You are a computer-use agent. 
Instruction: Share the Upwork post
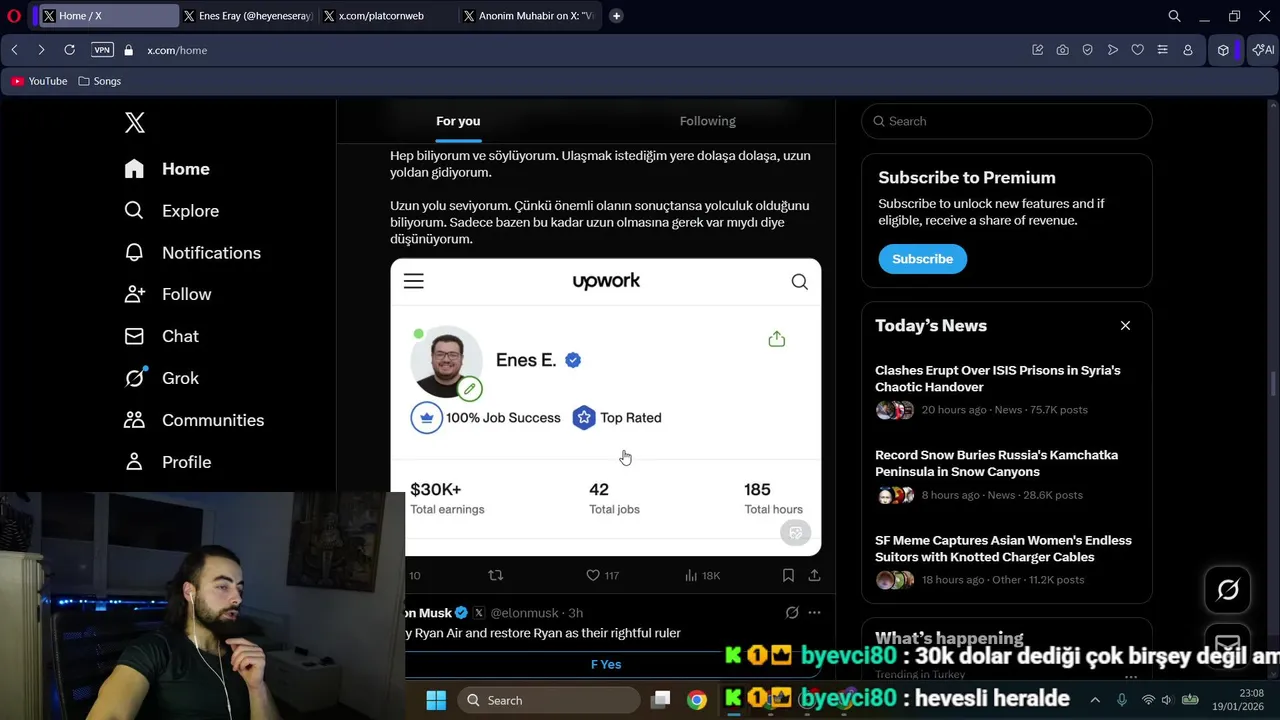pyautogui.click(x=814, y=575)
